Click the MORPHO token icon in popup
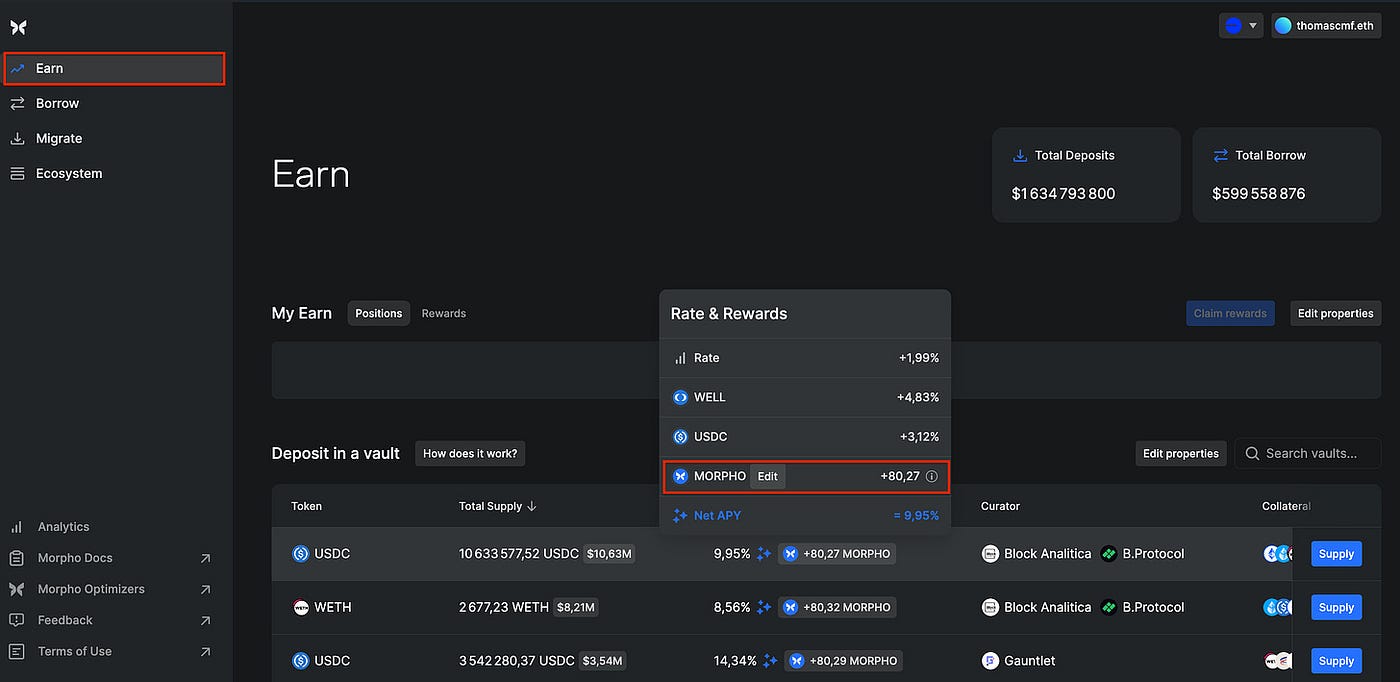The width and height of the screenshot is (1400, 682). pos(680,476)
